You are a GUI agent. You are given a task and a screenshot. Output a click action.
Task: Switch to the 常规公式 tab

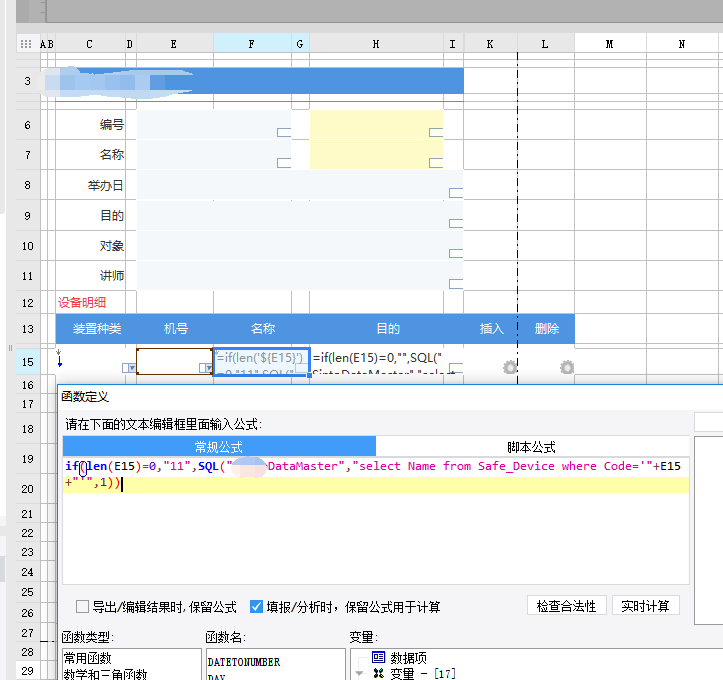coord(218,447)
